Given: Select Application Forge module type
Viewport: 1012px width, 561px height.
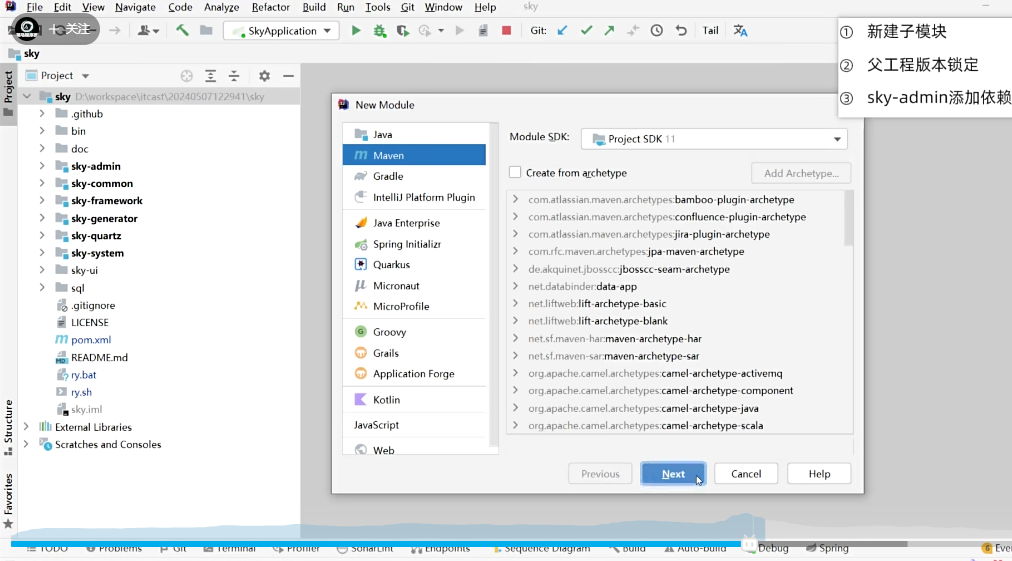Looking at the screenshot, I should (414, 374).
